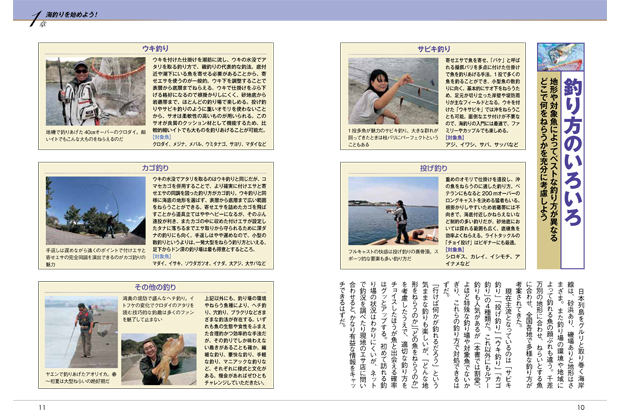This screenshot has width=620, height=420.
Task: Click the large vertical title 釣り方のいろいろ
Action: tap(573, 151)
